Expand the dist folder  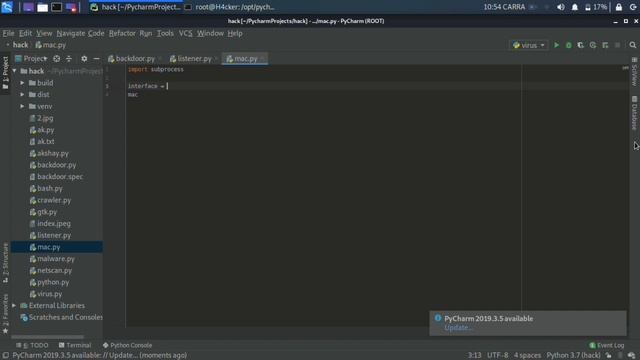pos(22,95)
